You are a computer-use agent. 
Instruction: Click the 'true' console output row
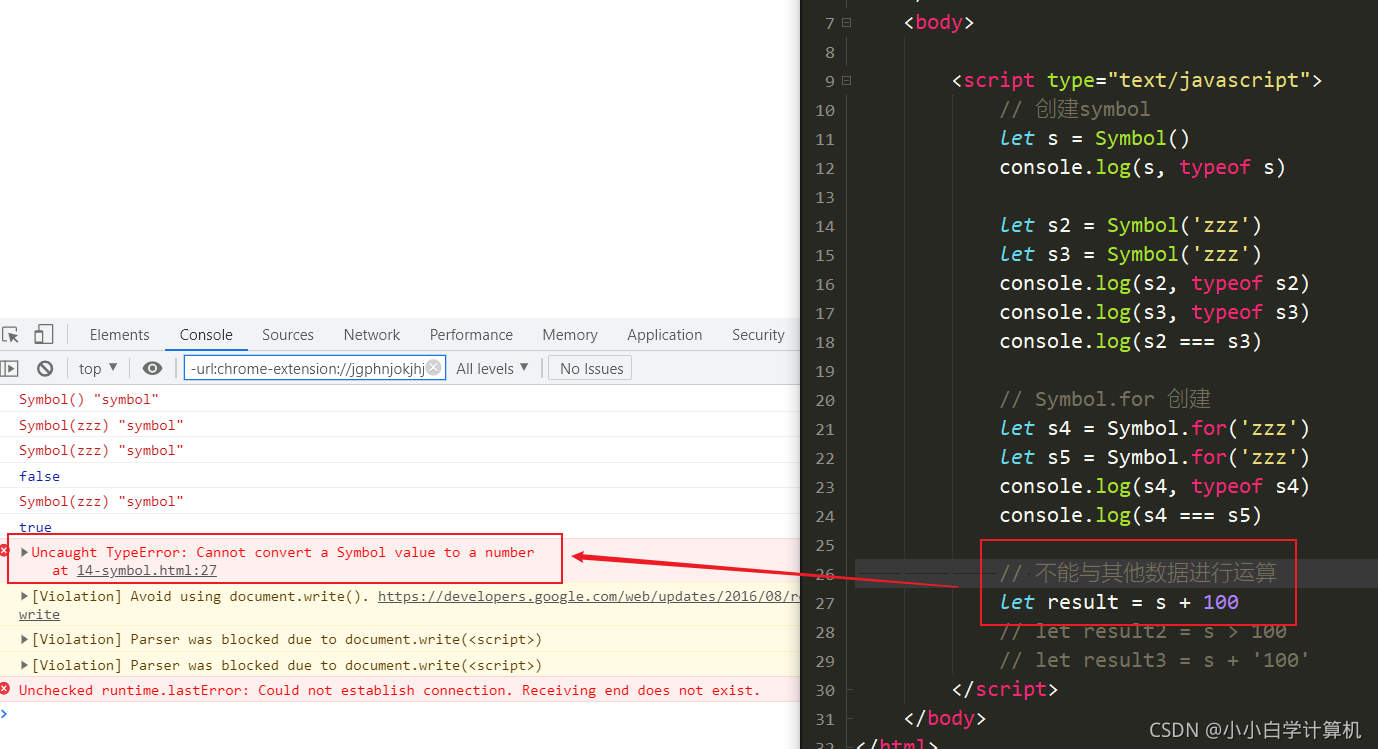pos(400,527)
